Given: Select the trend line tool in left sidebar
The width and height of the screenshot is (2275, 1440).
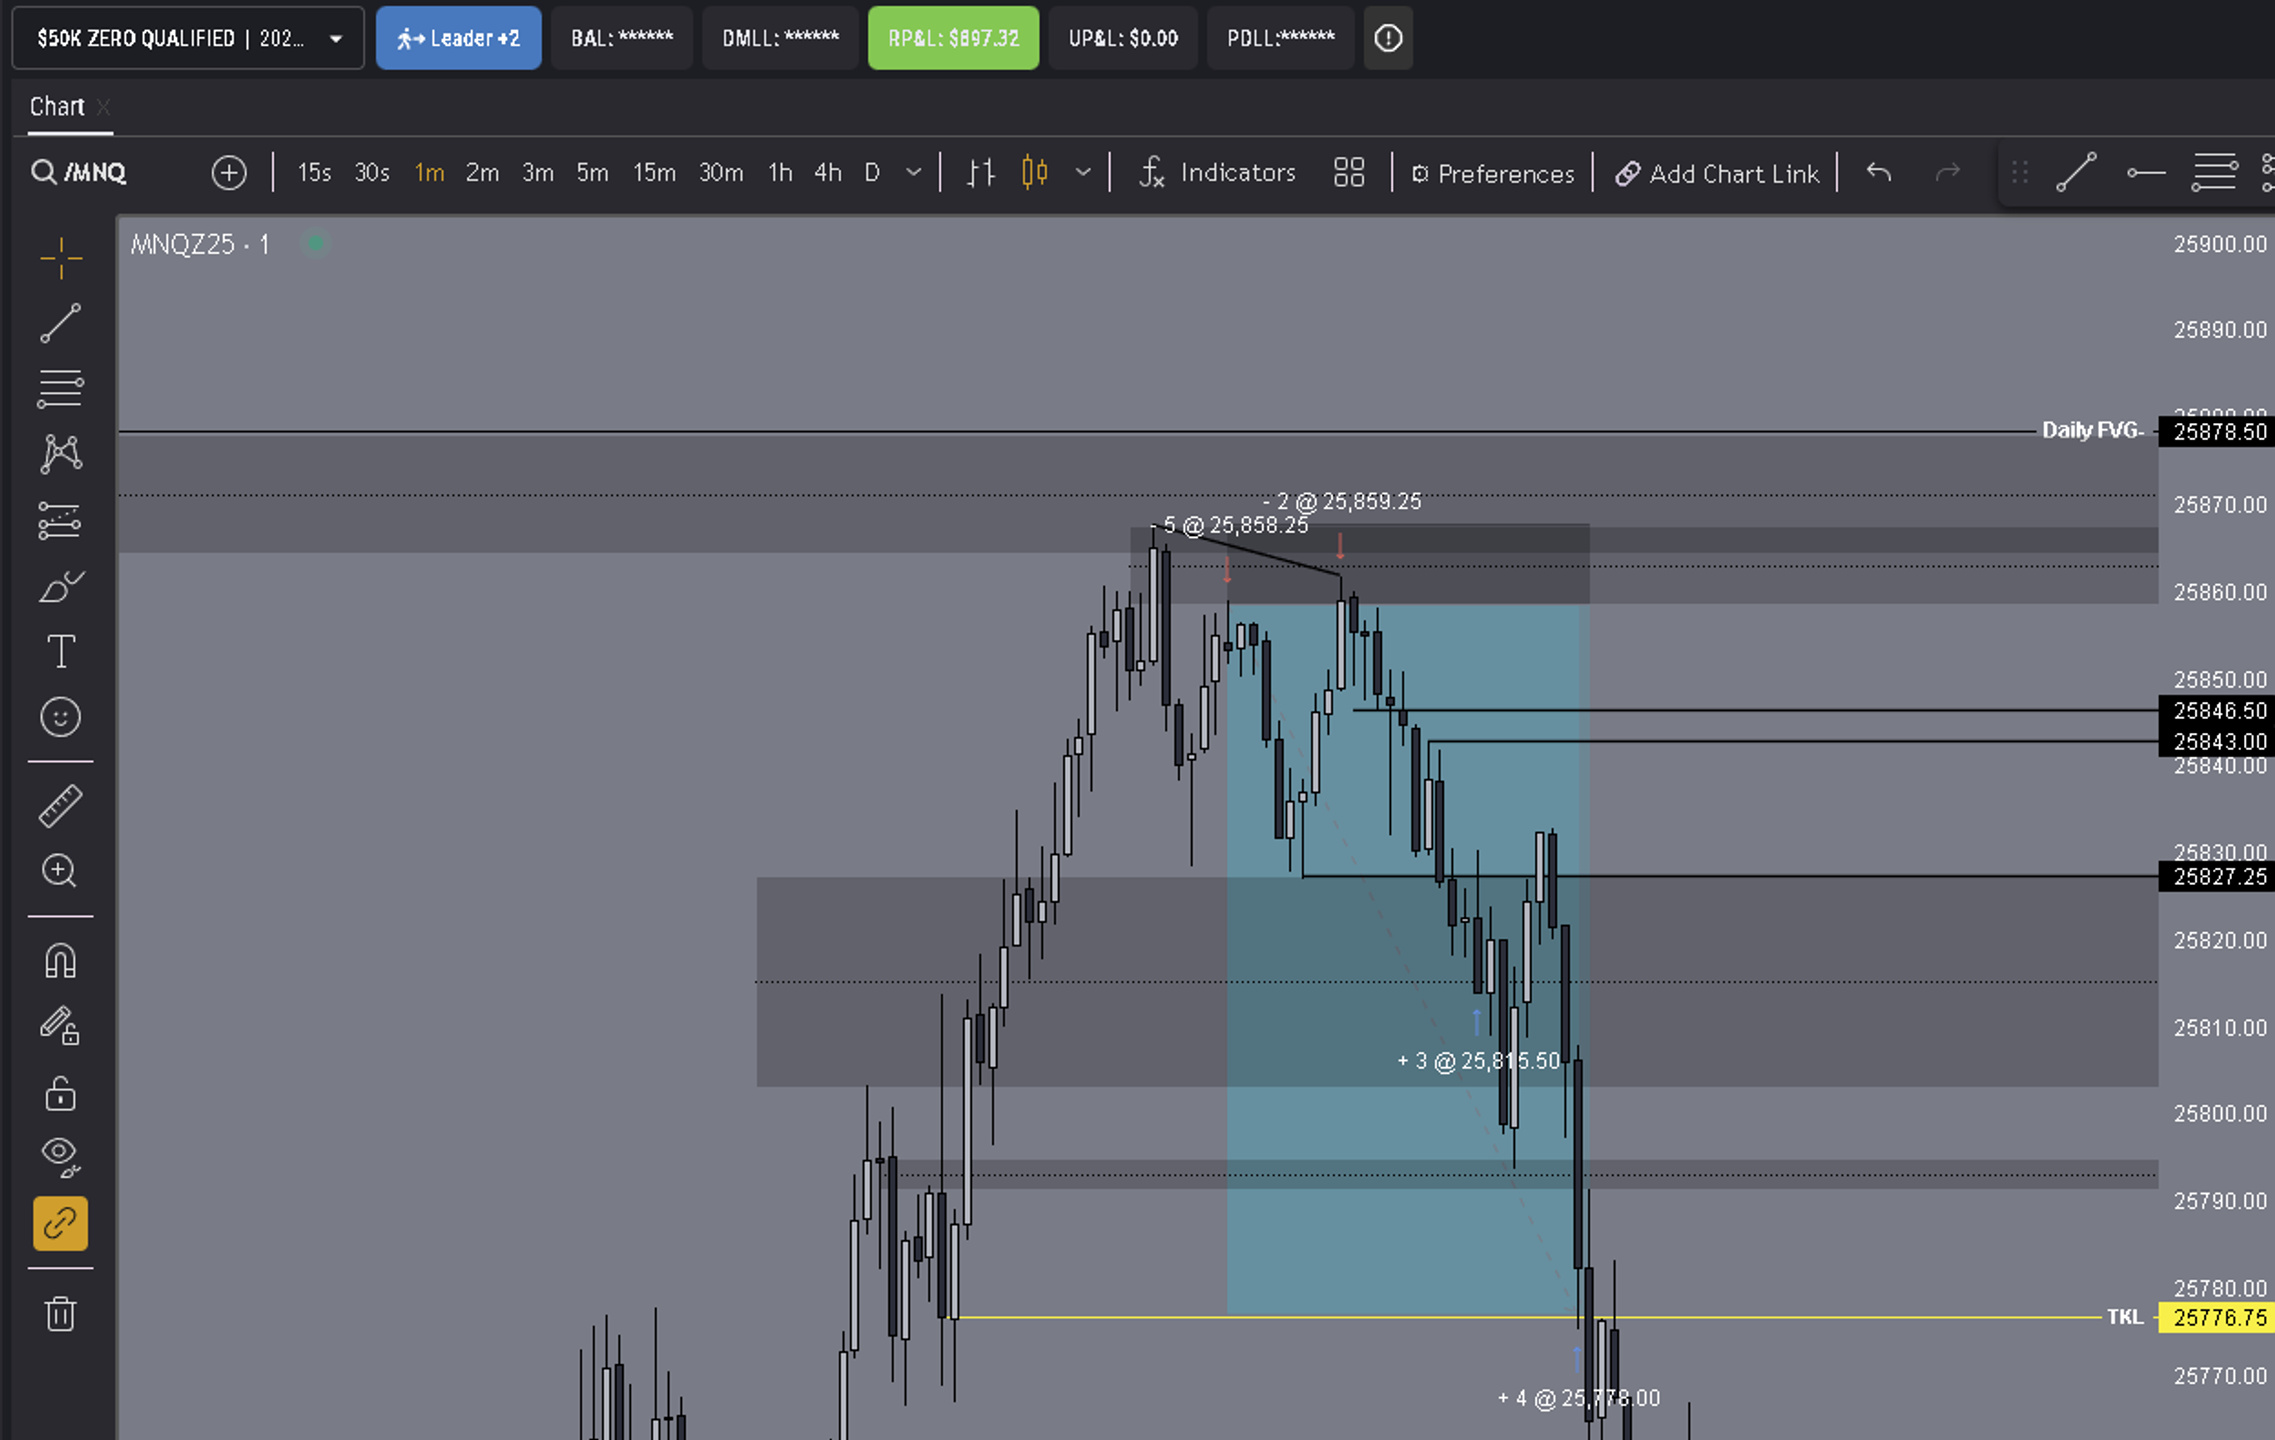Looking at the screenshot, I should pos(61,323).
